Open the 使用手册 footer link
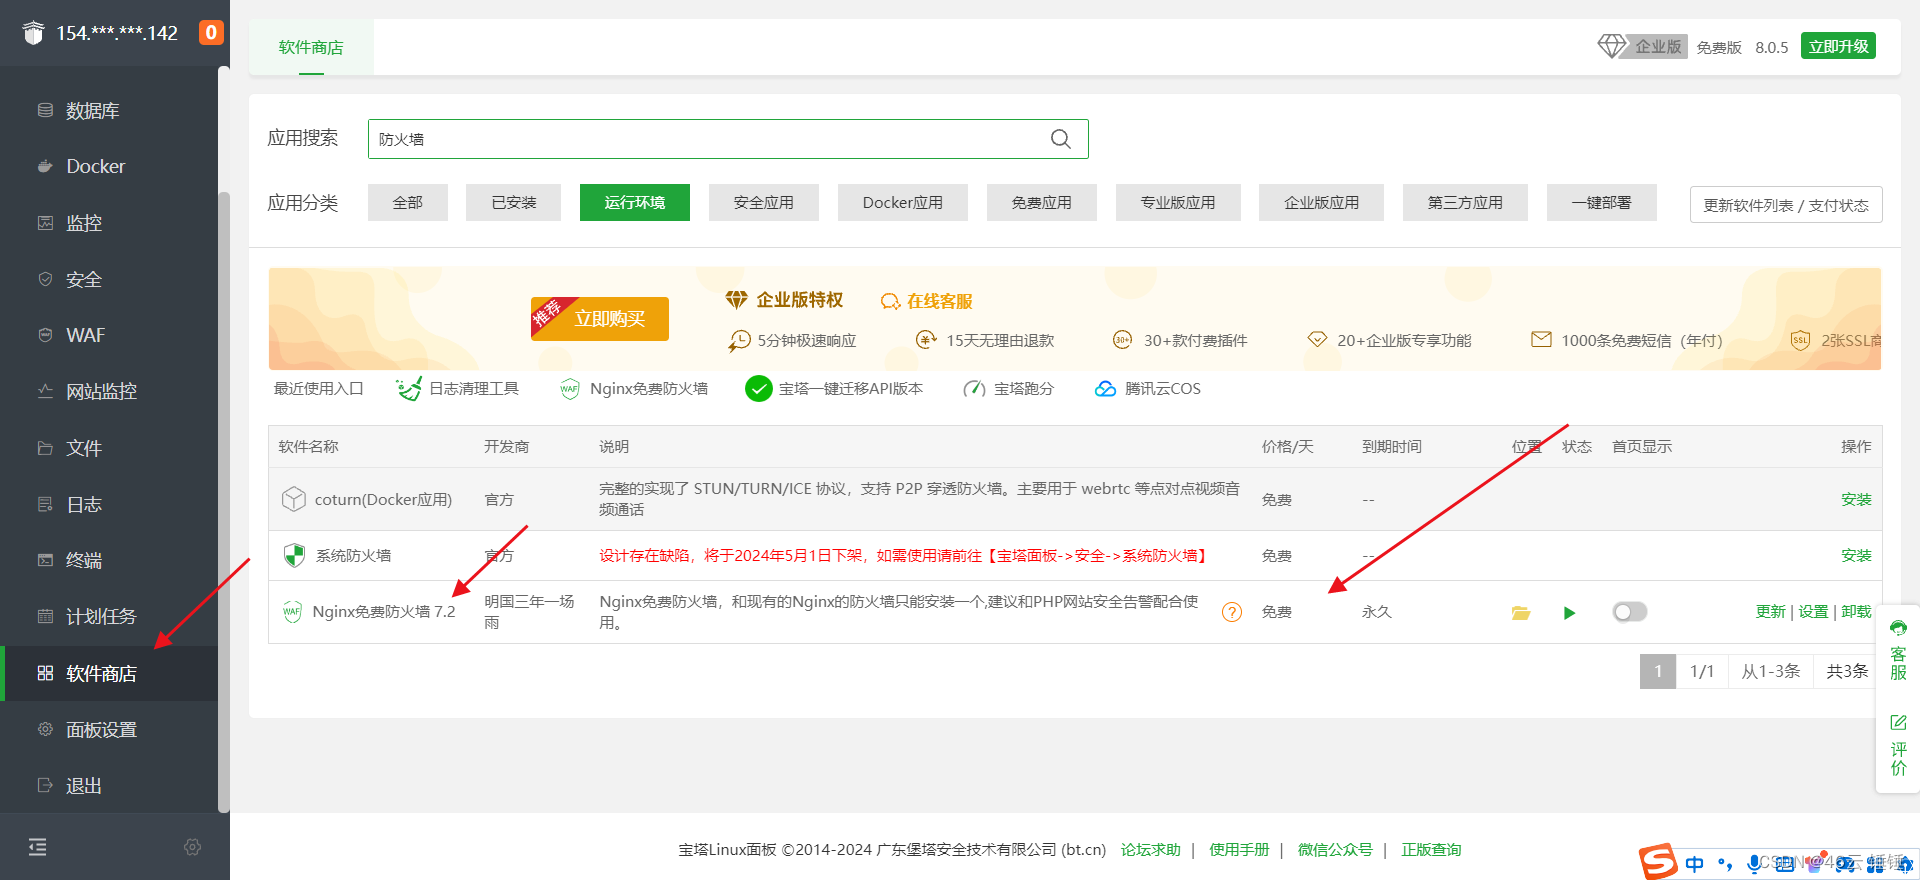The image size is (1920, 880). (1239, 850)
